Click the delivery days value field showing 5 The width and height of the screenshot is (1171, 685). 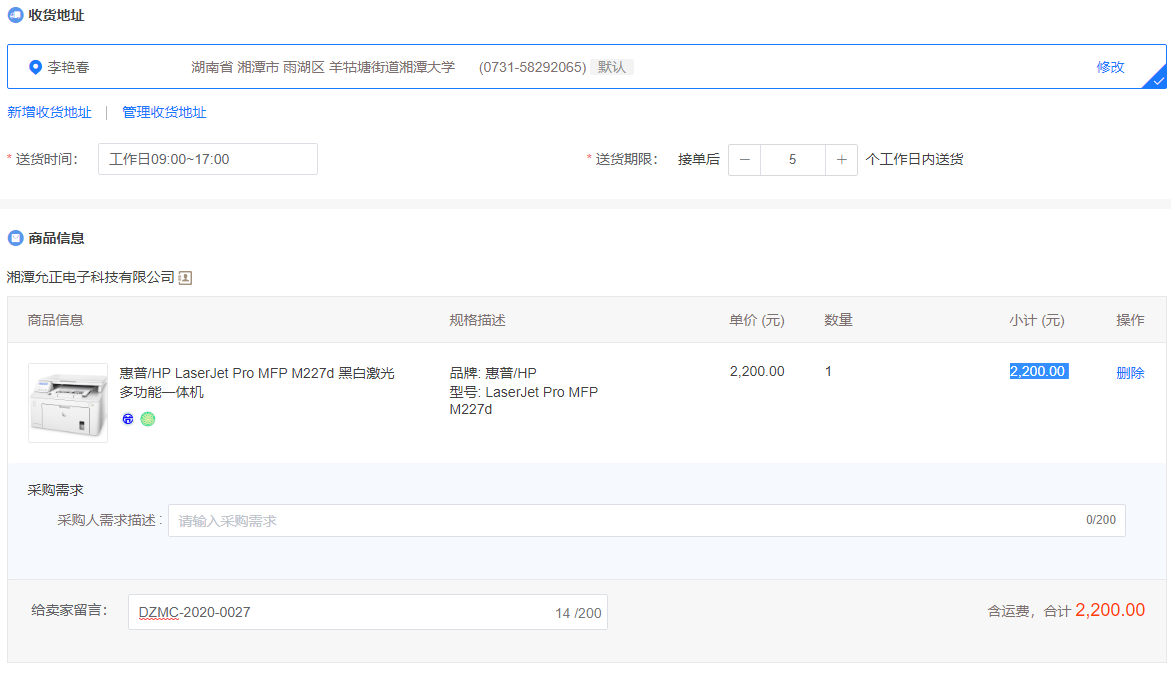[792, 160]
